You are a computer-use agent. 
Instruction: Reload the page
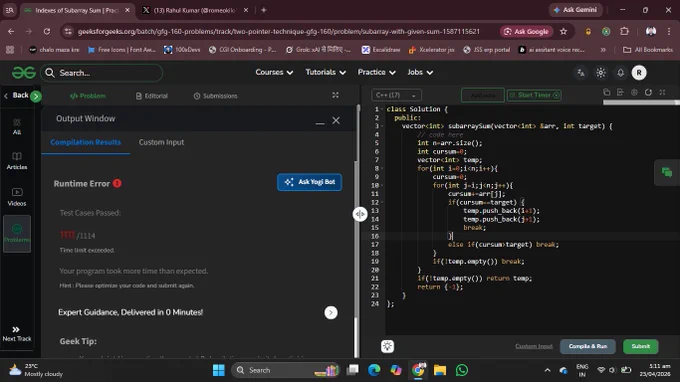pos(47,31)
